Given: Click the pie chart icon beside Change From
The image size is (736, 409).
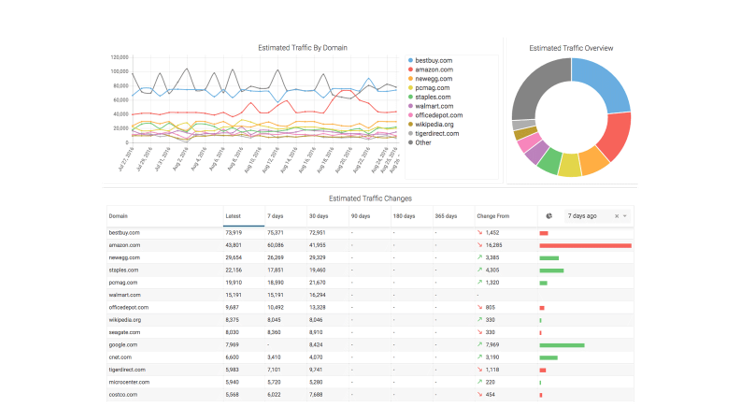Looking at the screenshot, I should coord(549,216).
